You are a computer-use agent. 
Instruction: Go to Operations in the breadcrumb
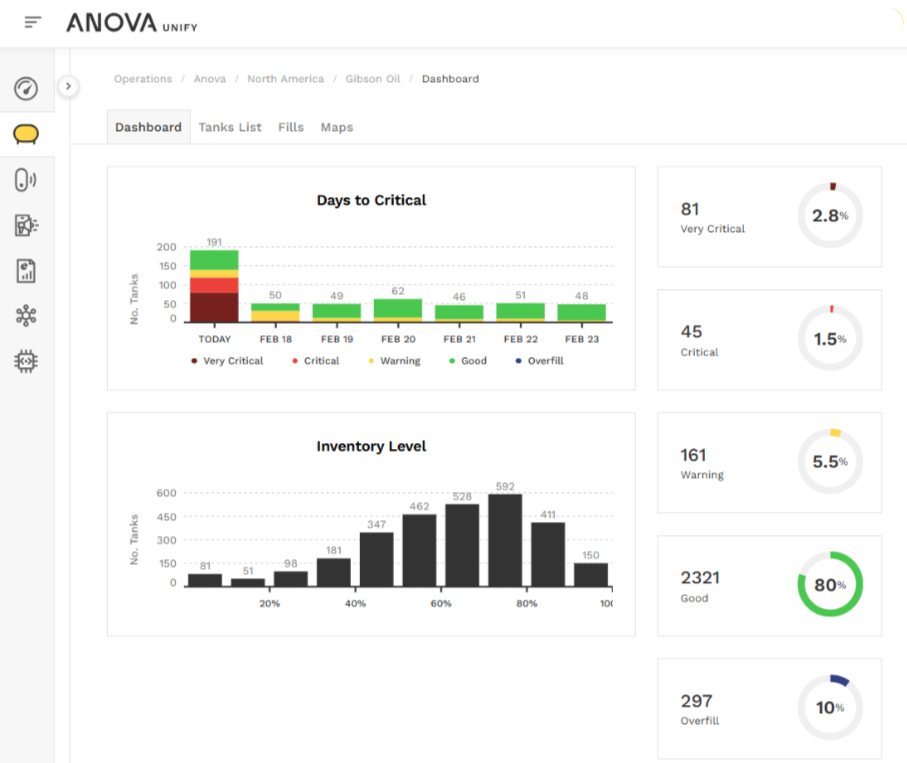click(143, 79)
